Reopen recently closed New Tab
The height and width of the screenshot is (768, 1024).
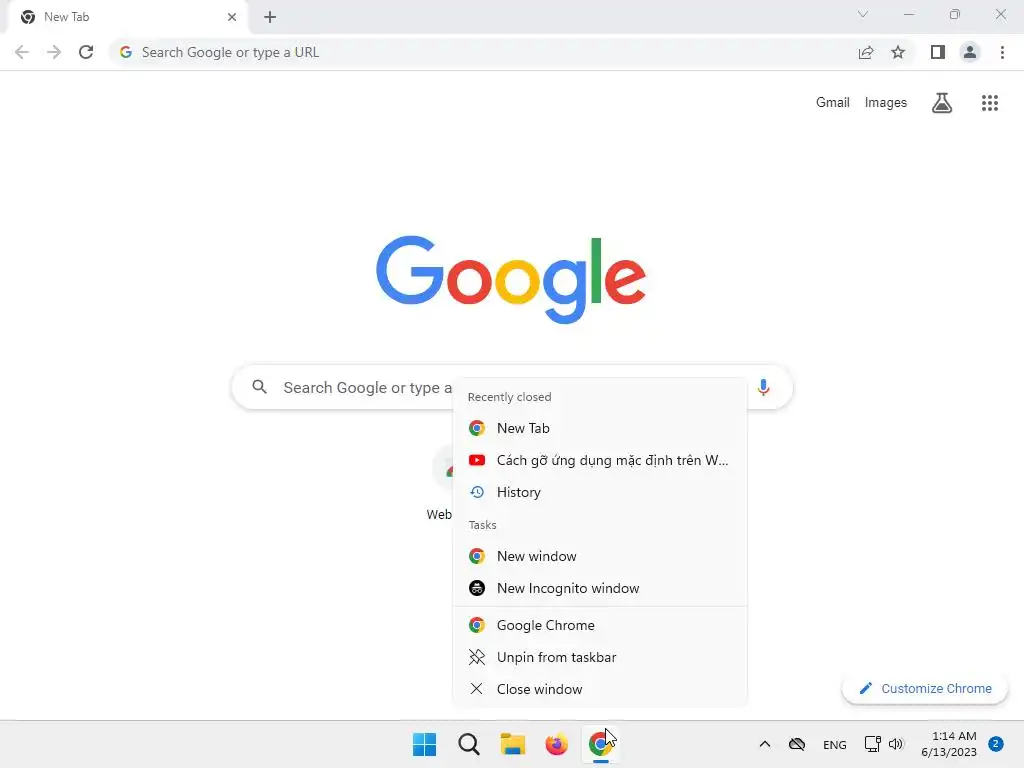pyautogui.click(x=600, y=428)
